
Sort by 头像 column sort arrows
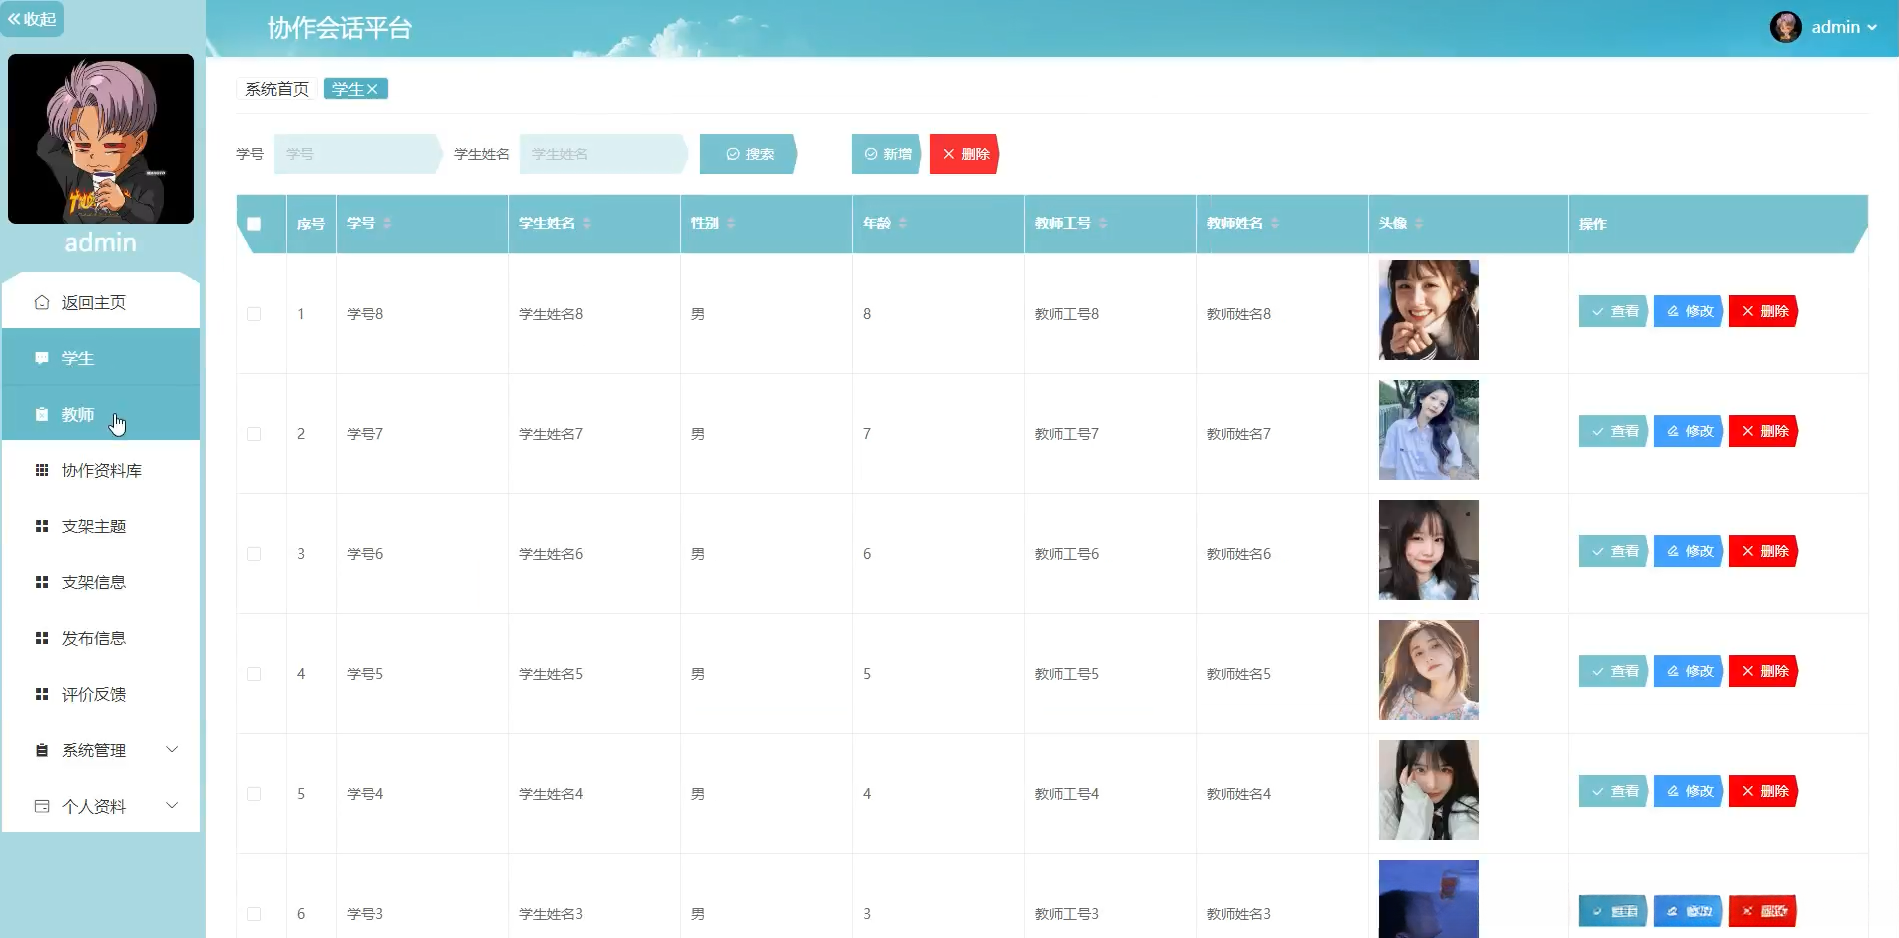point(1419,223)
